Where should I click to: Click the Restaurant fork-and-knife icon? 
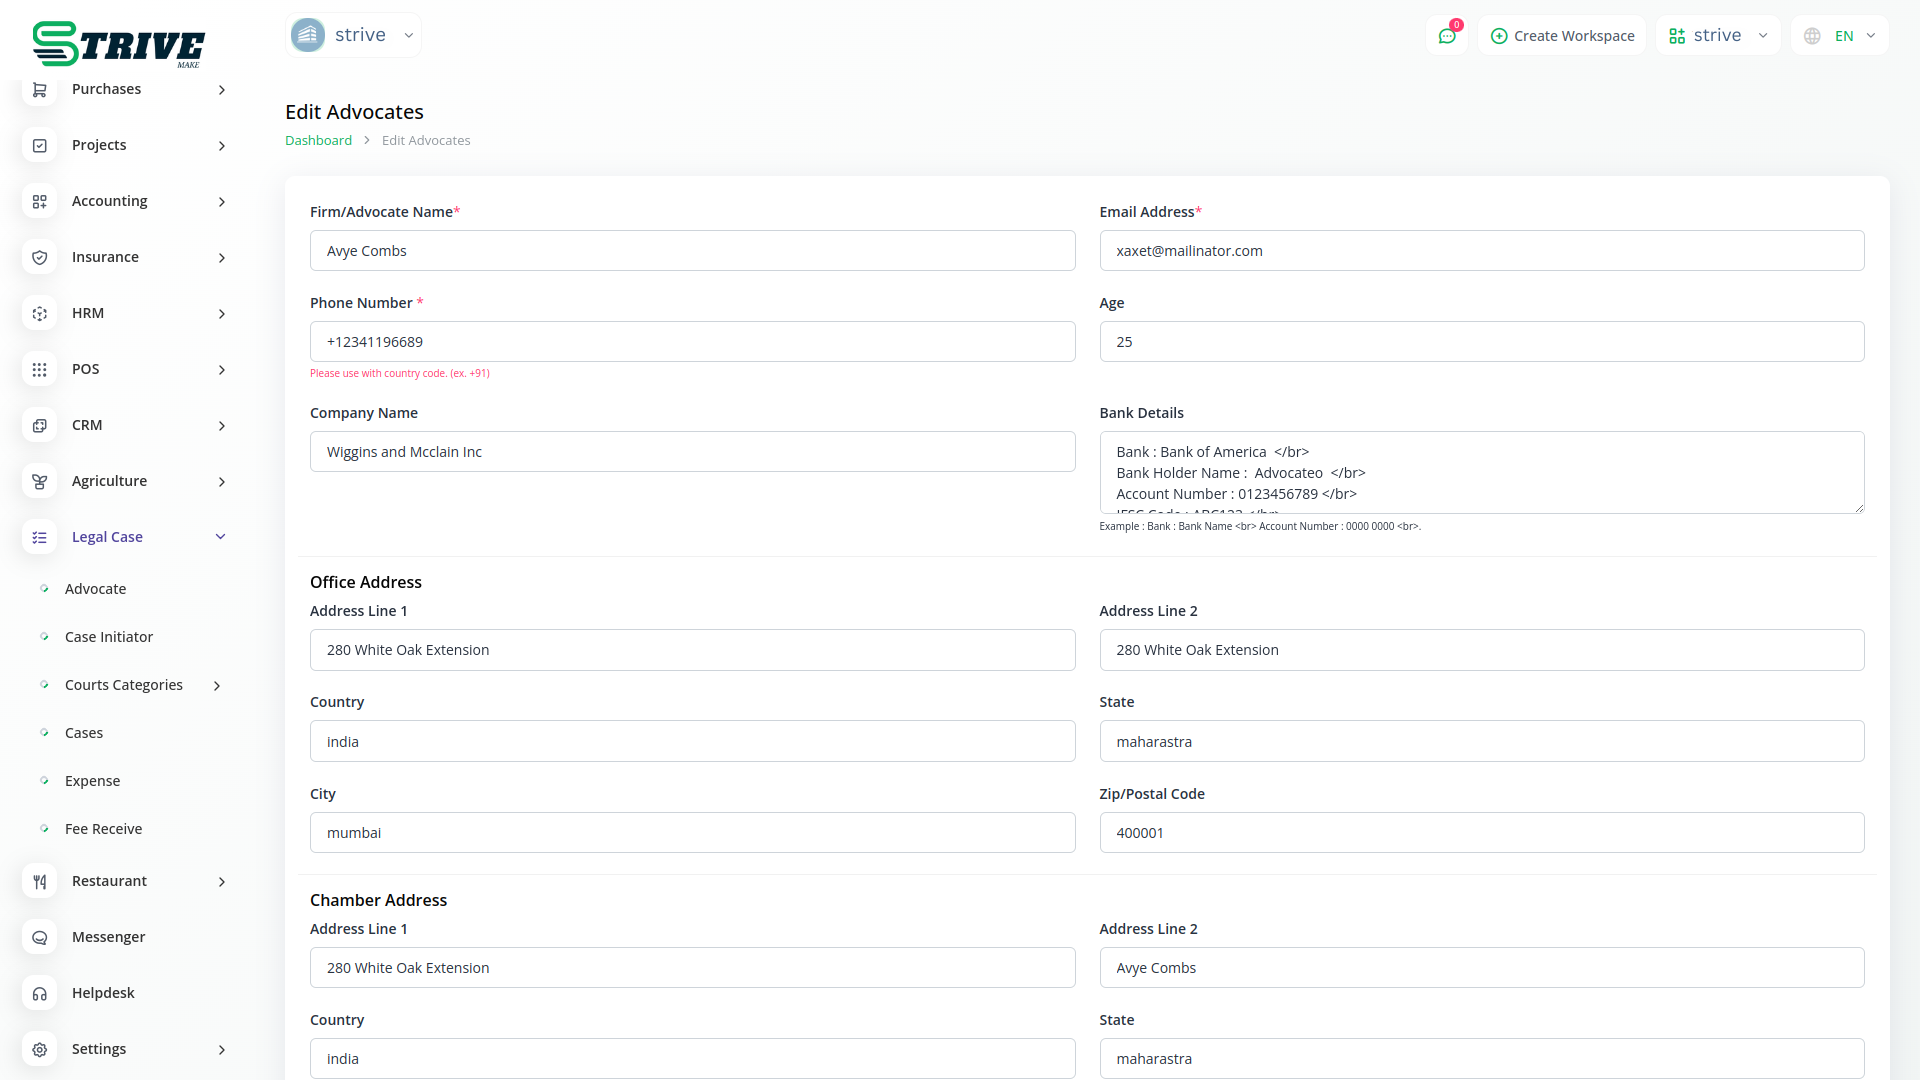tap(39, 881)
